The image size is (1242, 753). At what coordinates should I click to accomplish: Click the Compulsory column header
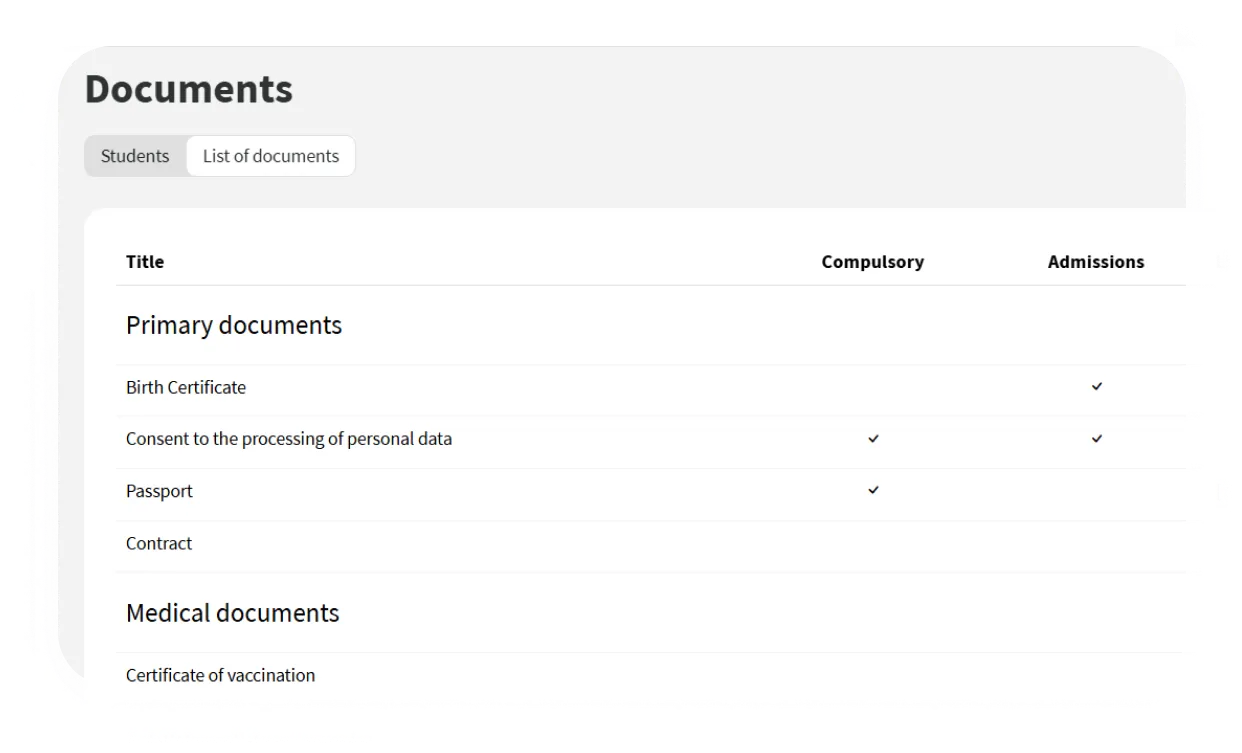coord(872,262)
